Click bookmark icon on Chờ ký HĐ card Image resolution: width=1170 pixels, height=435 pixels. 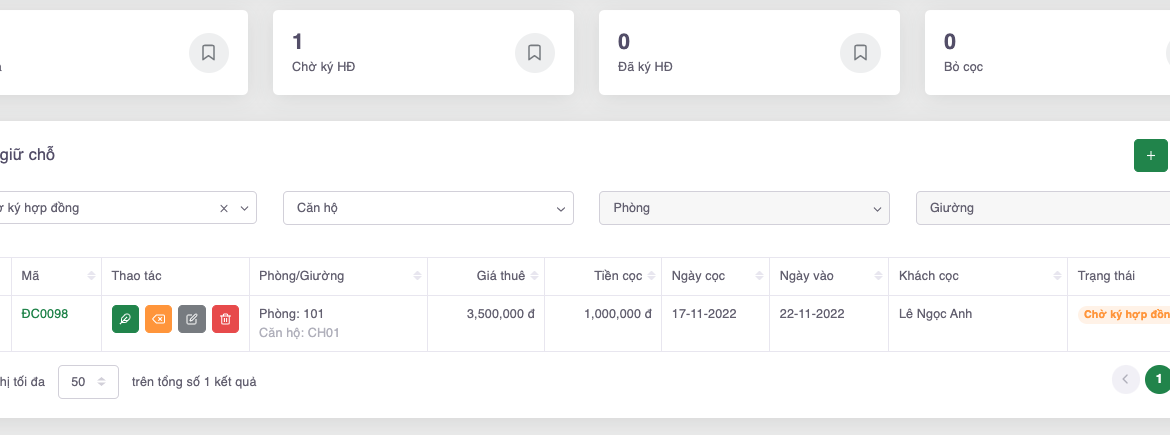pos(534,53)
